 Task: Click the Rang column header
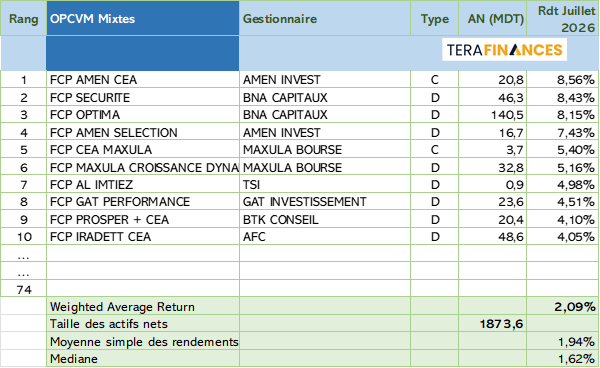[x=23, y=19]
